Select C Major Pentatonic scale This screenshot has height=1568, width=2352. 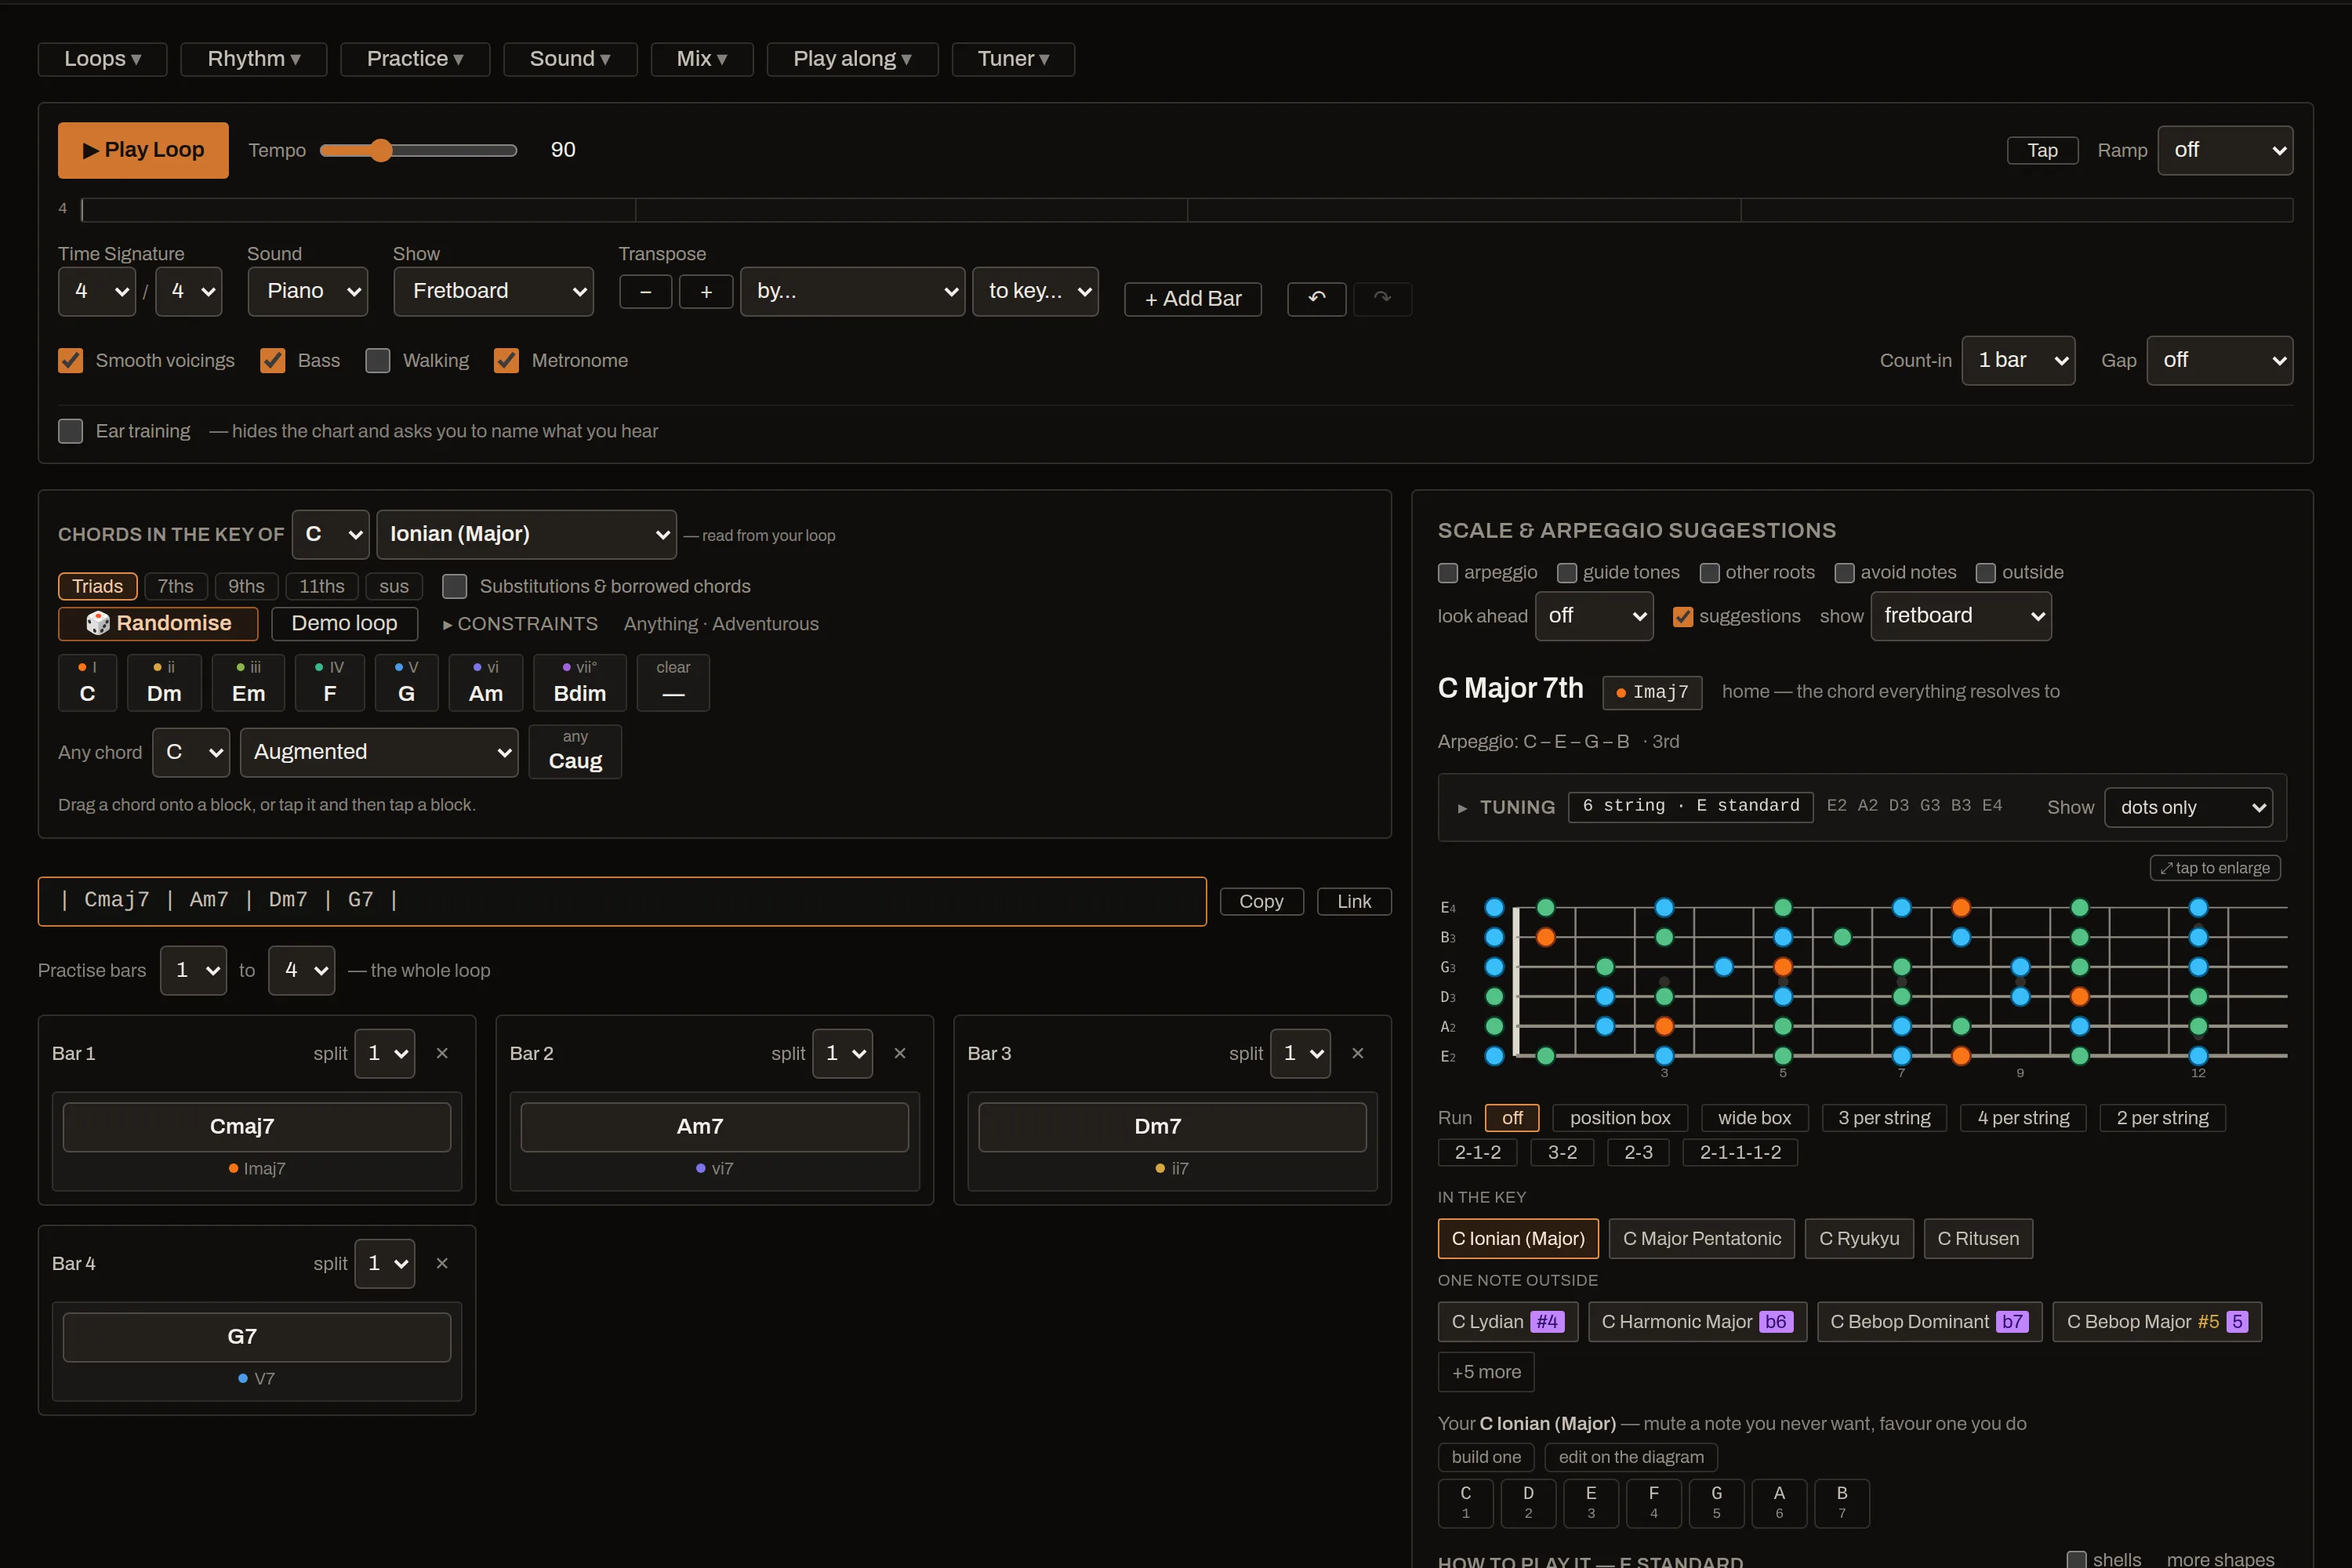click(1701, 1238)
